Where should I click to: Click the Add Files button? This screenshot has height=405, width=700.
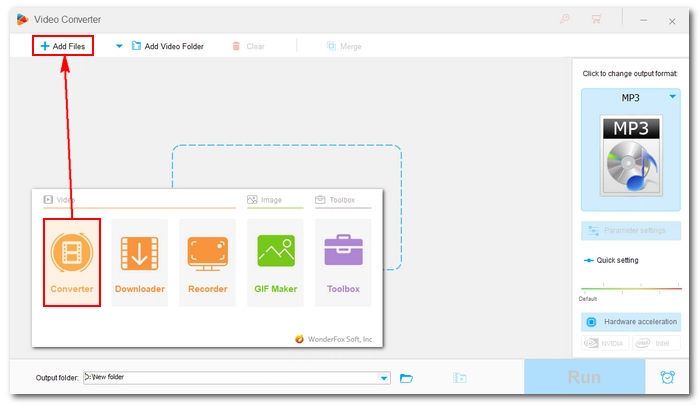[x=62, y=46]
